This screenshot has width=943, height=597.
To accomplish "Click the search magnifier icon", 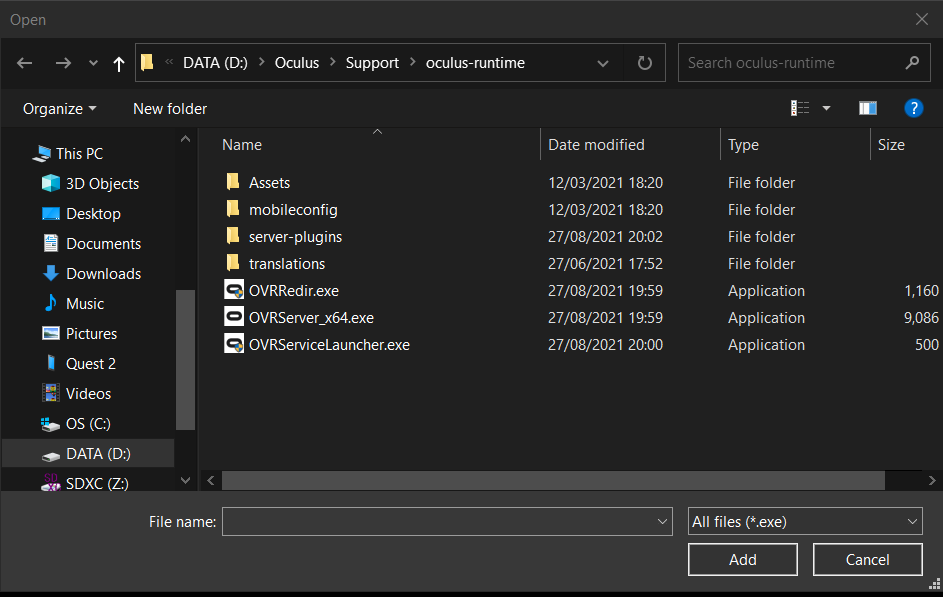I will pyautogui.click(x=912, y=62).
